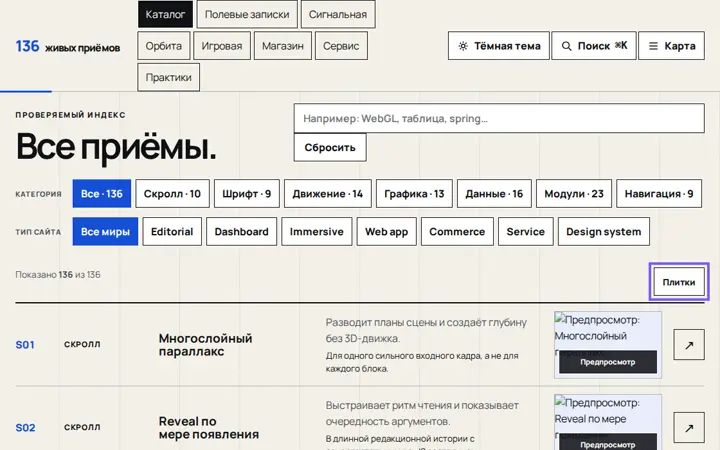Switch to Каталог tab

click(165, 14)
